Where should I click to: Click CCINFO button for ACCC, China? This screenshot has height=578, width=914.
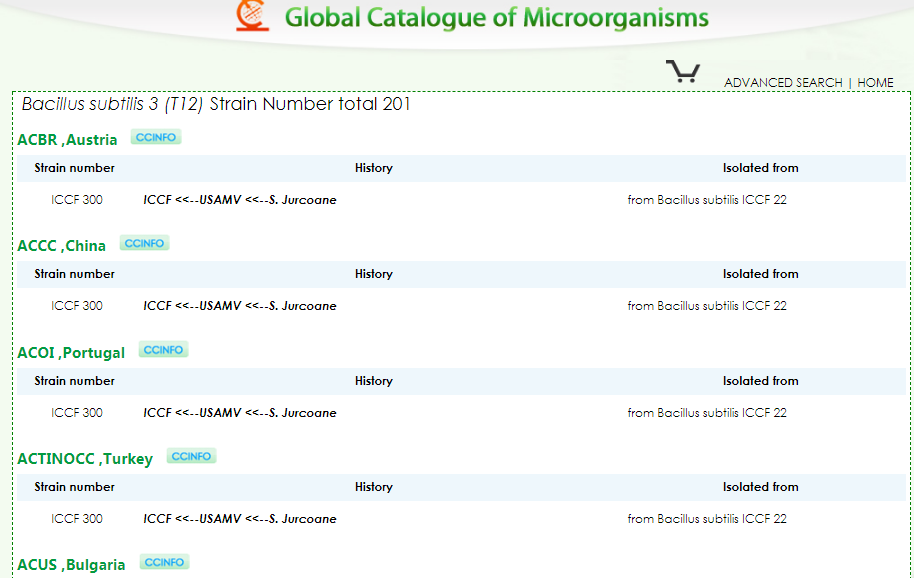point(144,243)
